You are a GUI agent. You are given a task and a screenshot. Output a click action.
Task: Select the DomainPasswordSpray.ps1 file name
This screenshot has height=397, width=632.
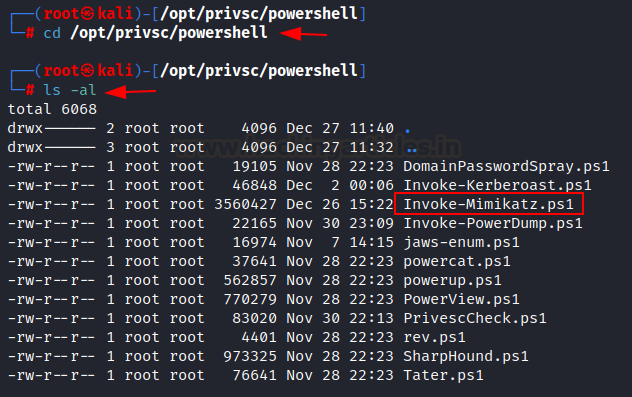506,166
